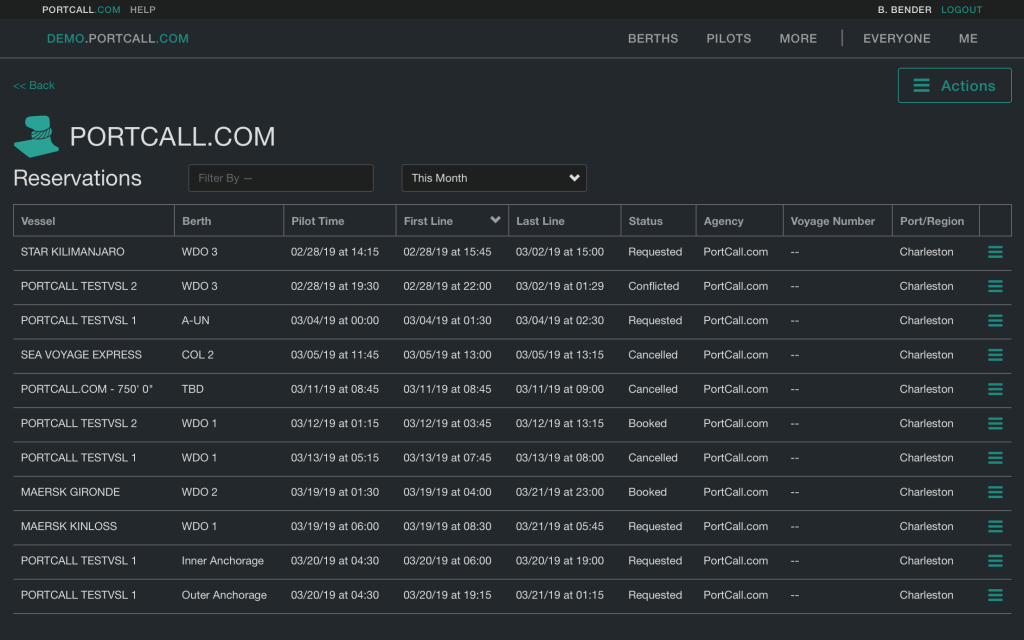This screenshot has width=1024, height=640.
Task: Click the Filter By input field
Action: (x=280, y=177)
